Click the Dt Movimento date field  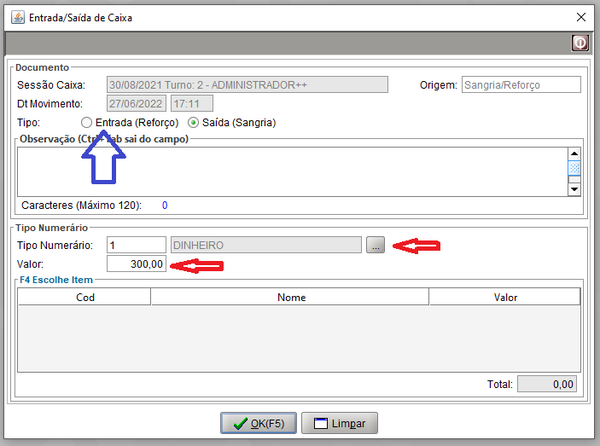pos(136,103)
